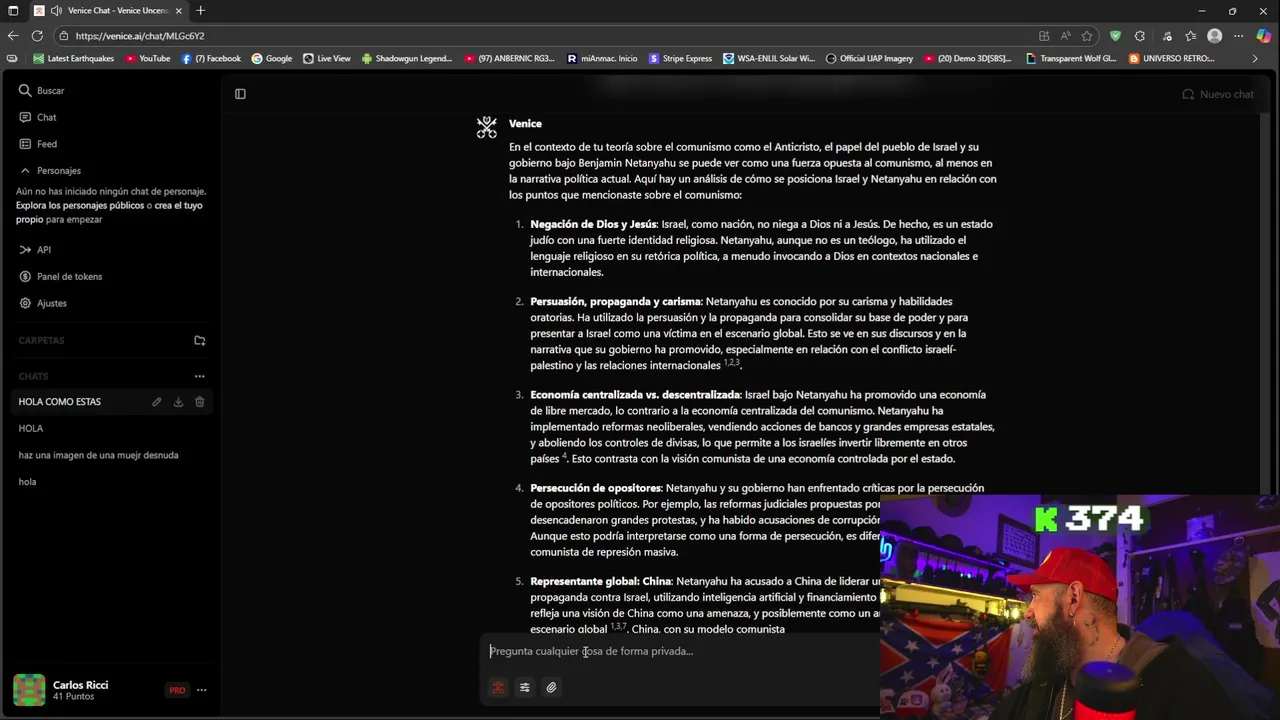The width and height of the screenshot is (1280, 720).
Task: Open the WSA-ENLIL Solar Wind bookmark
Action: [x=769, y=59]
